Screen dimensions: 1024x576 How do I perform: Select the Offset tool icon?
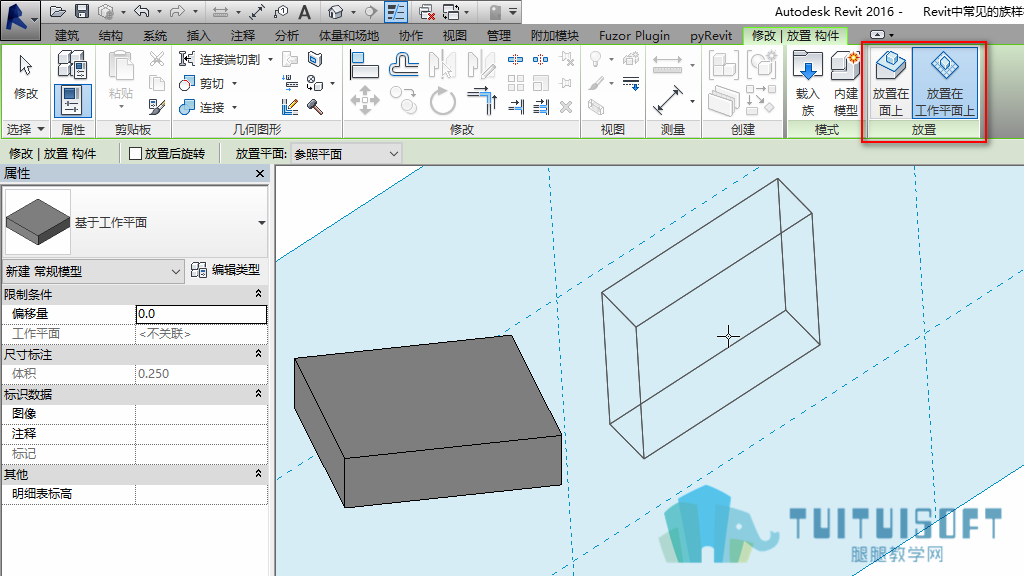point(404,65)
